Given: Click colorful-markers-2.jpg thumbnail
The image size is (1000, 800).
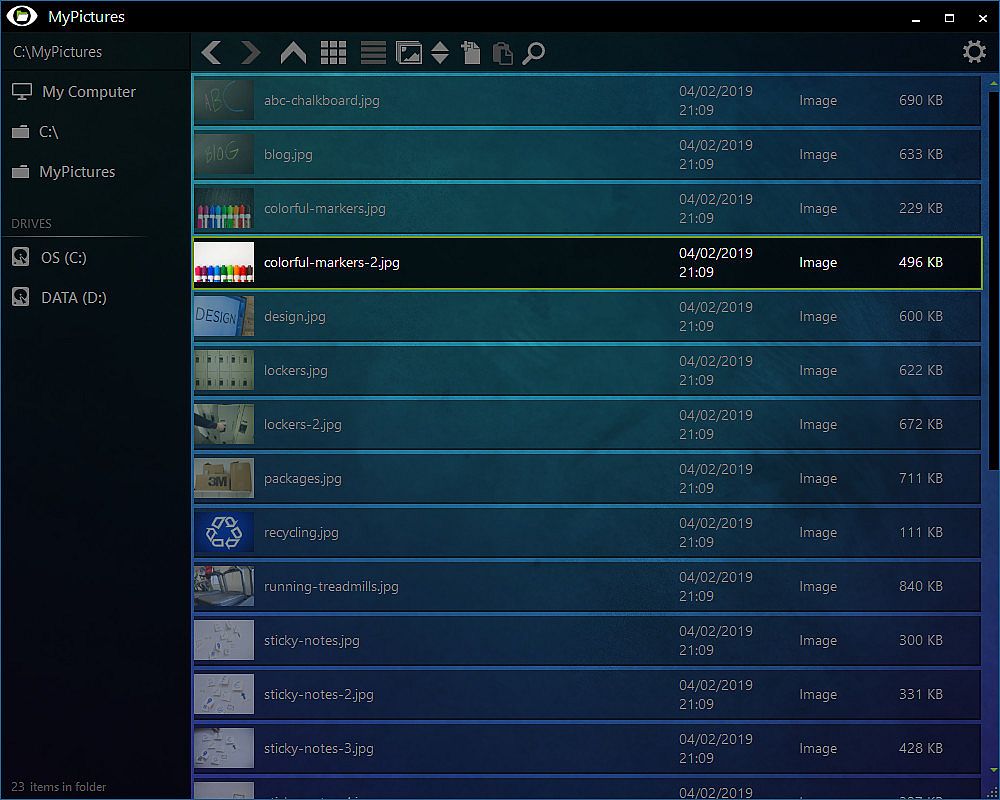Looking at the screenshot, I should (224, 262).
